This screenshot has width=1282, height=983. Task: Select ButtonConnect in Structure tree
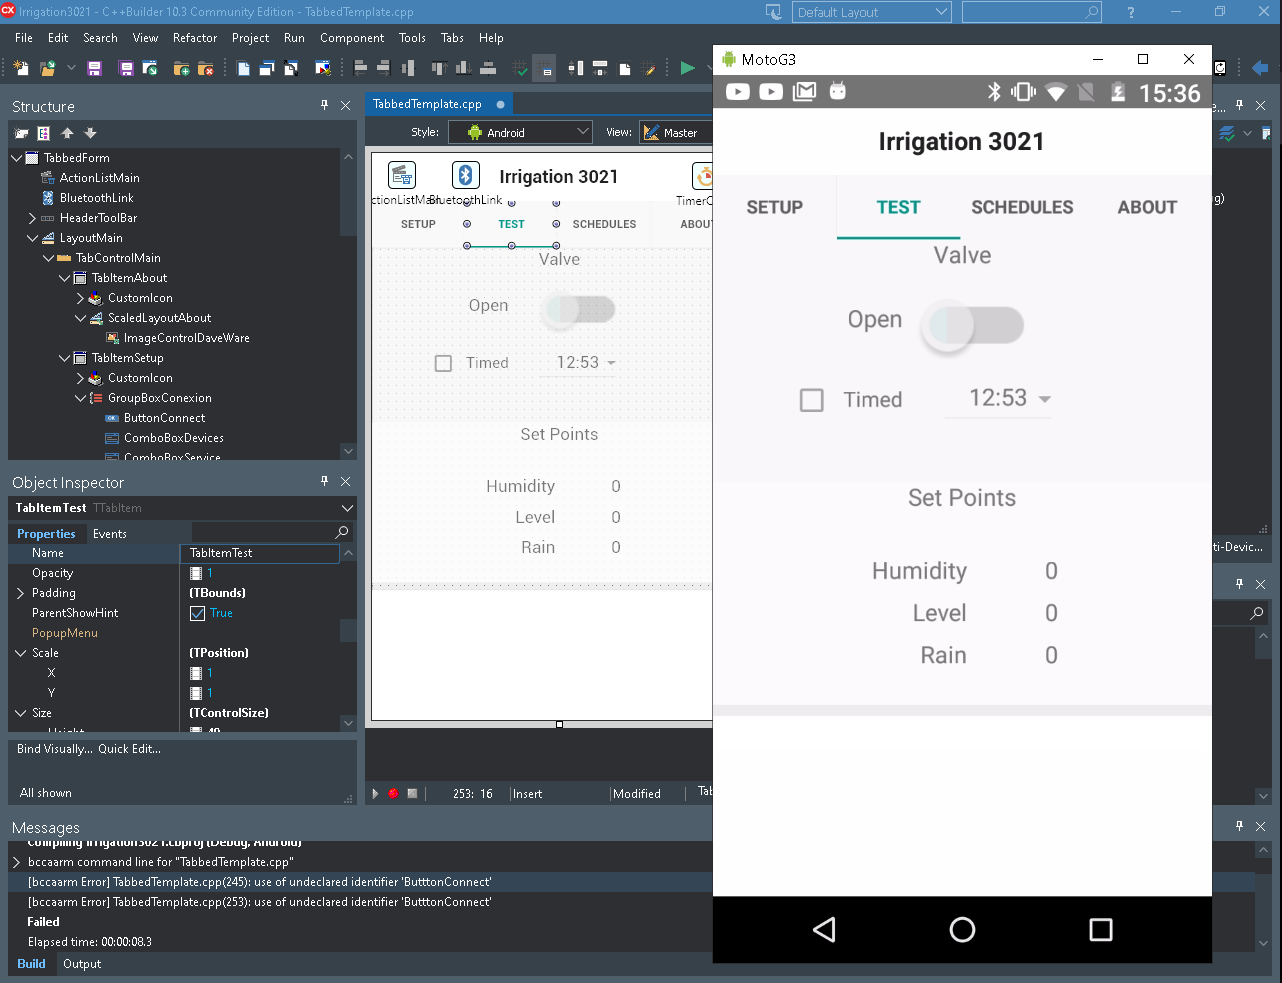pos(164,418)
